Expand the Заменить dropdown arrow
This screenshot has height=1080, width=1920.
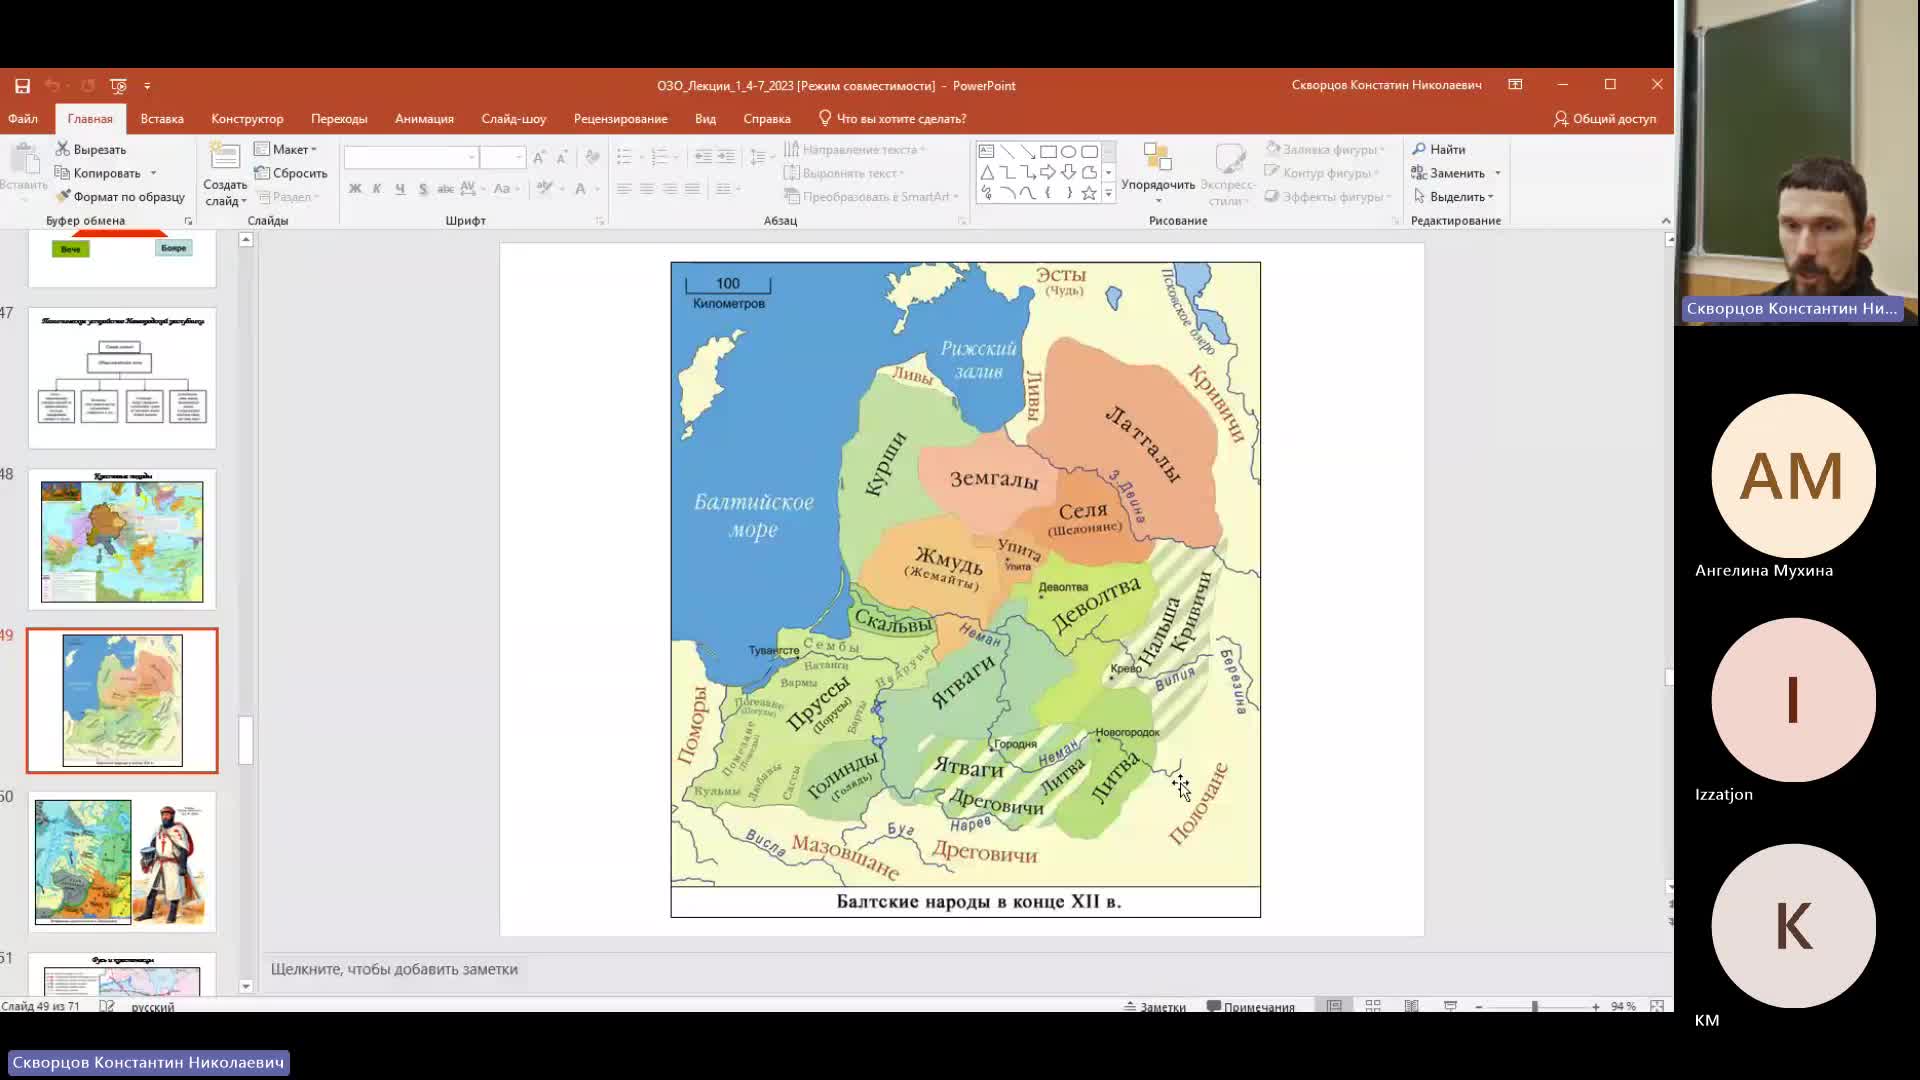pos(1497,173)
